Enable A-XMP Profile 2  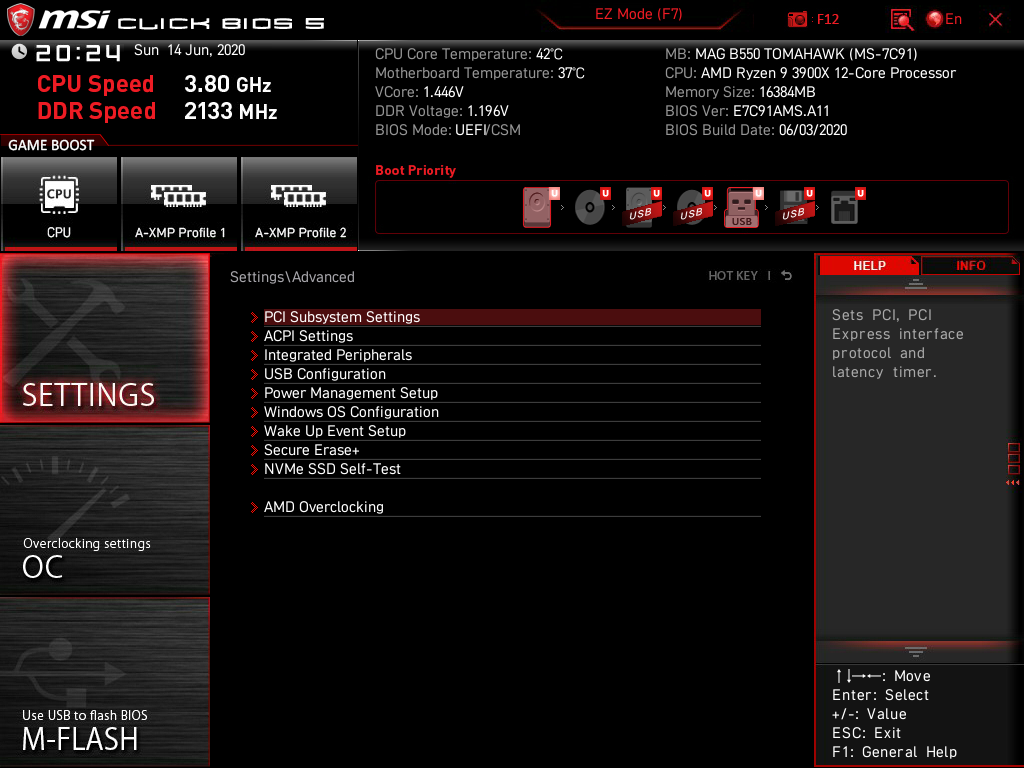tap(300, 204)
